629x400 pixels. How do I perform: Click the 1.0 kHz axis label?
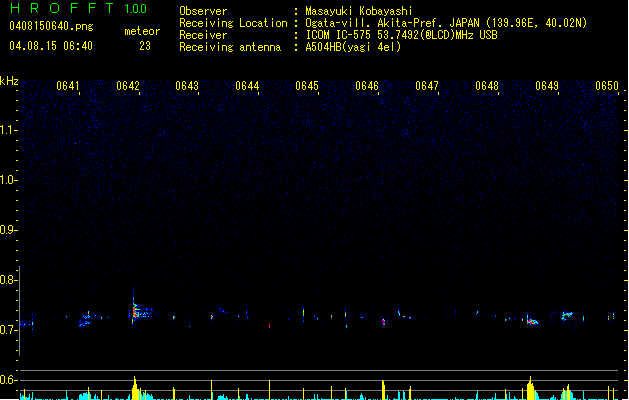pyautogui.click(x=8, y=180)
